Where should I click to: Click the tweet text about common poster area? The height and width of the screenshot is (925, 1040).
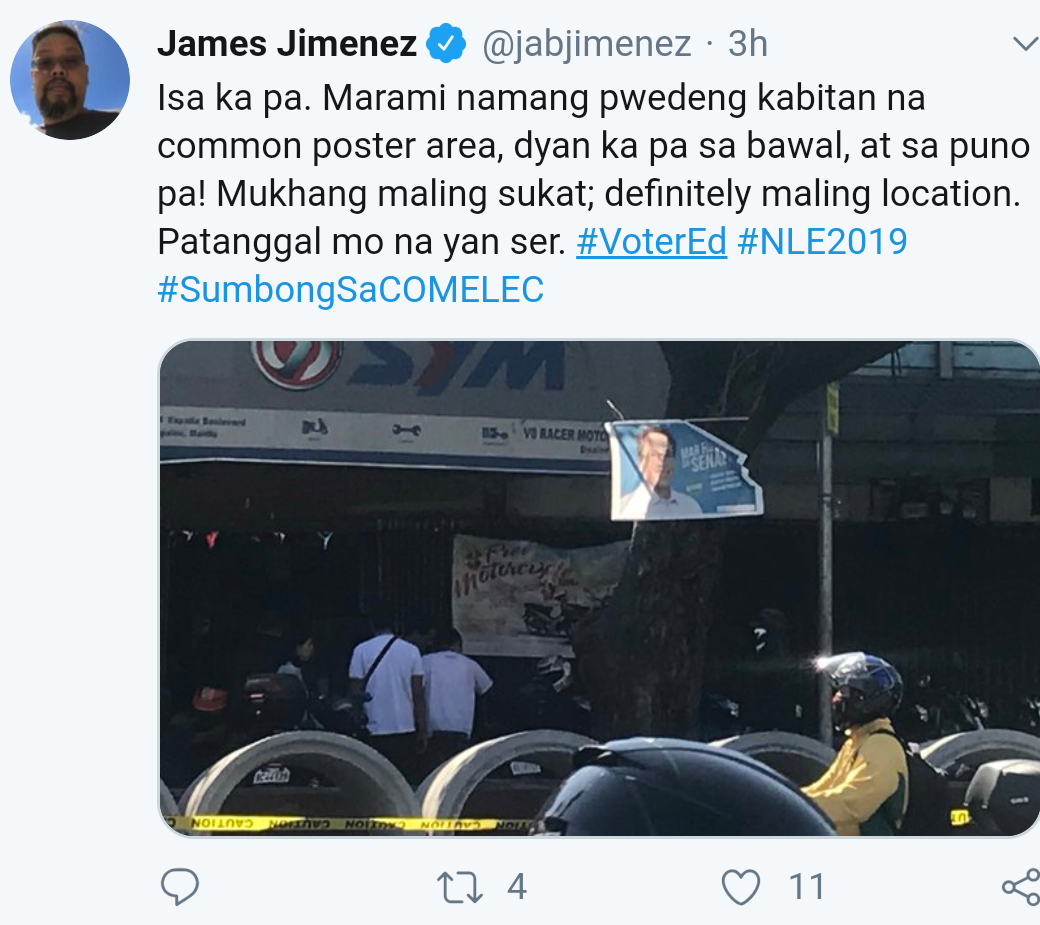(594, 170)
